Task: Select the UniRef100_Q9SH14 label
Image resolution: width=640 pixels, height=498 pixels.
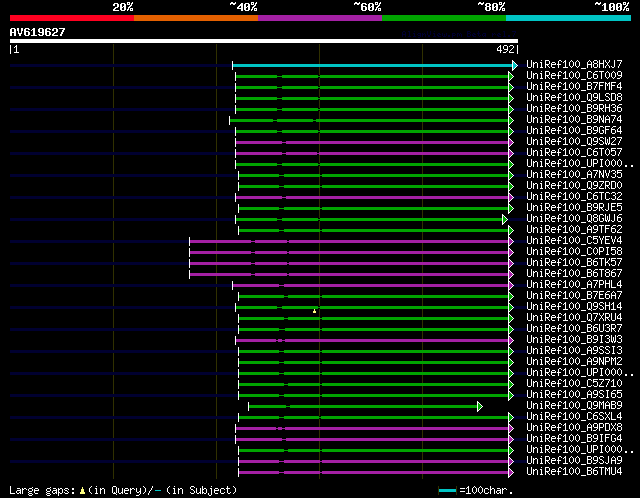Action: point(574,307)
